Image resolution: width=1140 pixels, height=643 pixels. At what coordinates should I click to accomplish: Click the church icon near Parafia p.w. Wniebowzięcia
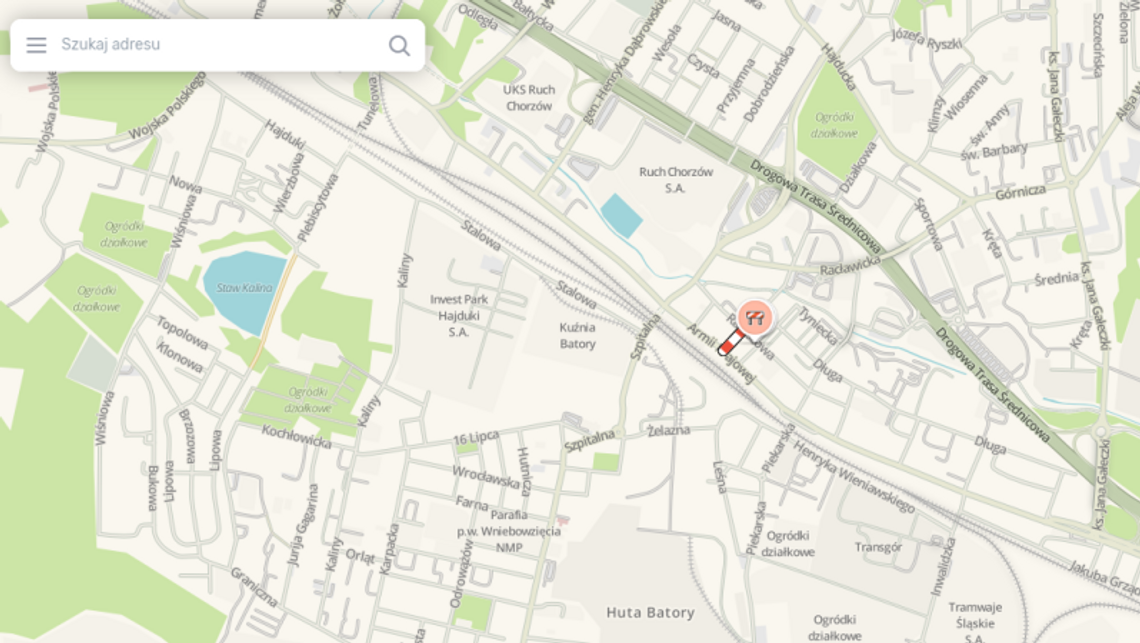tap(562, 520)
